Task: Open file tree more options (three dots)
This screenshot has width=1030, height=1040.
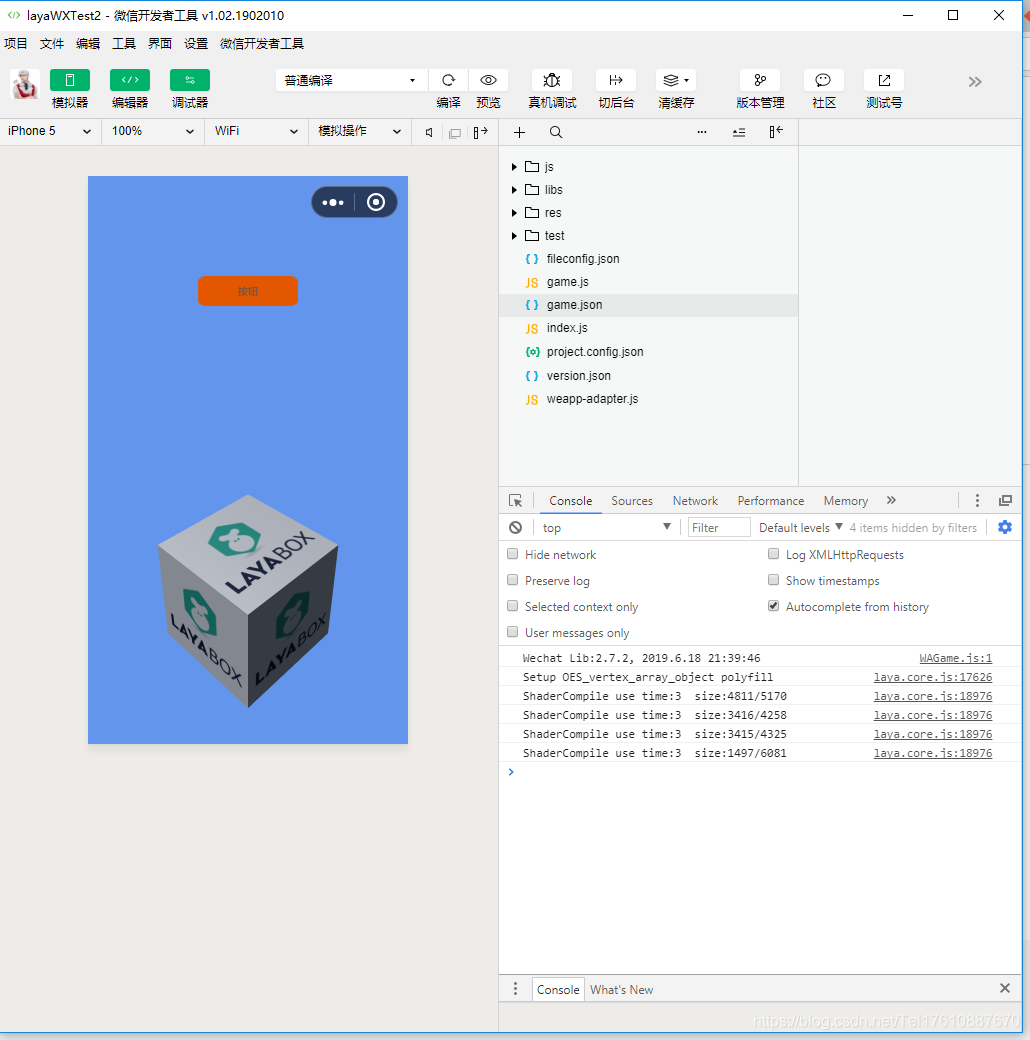Action: coord(702,132)
